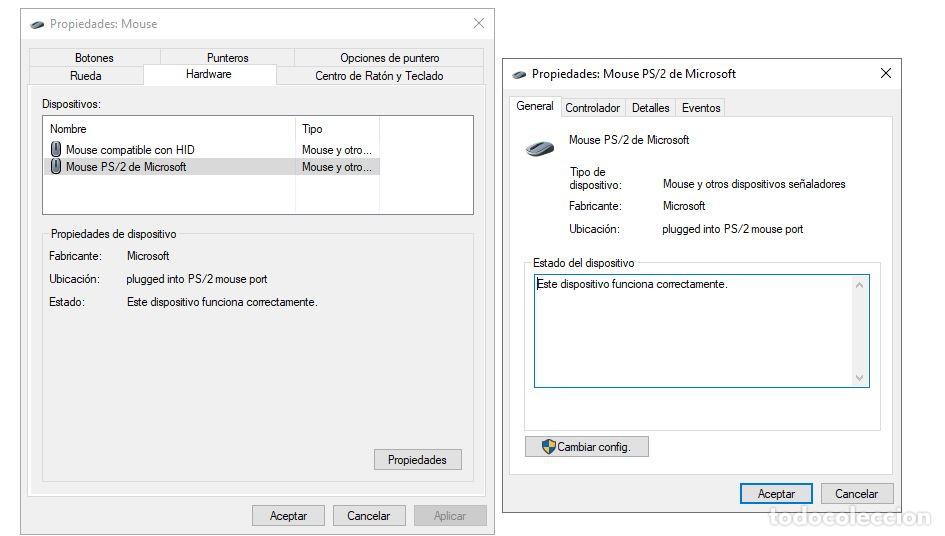This screenshot has width=945, height=536.
Task: Click Aceptar in the PS/2 properties dialog
Action: [x=776, y=493]
